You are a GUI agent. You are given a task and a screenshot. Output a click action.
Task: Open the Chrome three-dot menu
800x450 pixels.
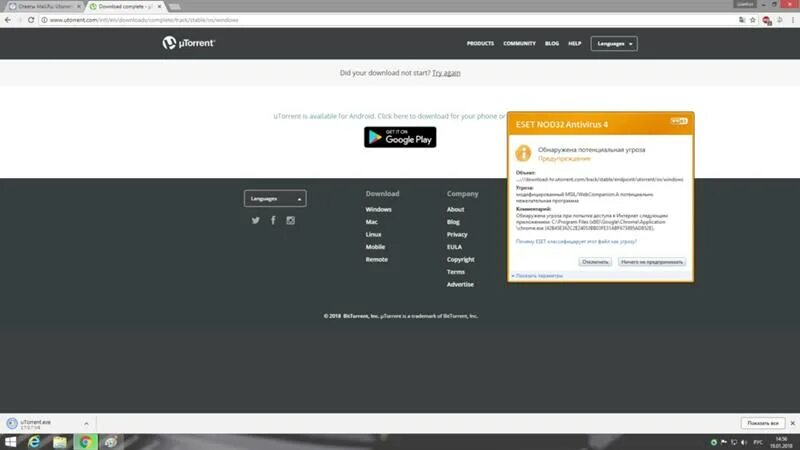pos(792,20)
